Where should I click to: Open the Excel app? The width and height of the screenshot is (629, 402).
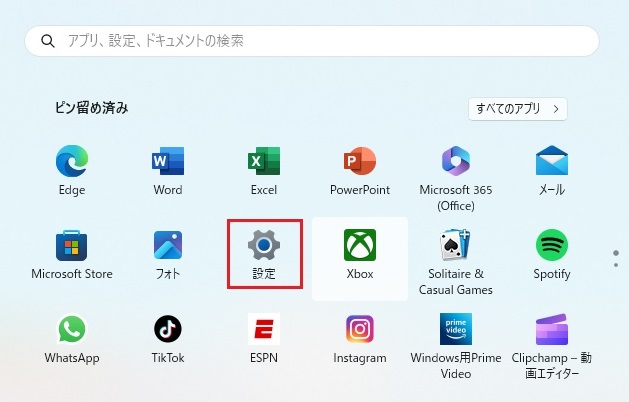264,171
